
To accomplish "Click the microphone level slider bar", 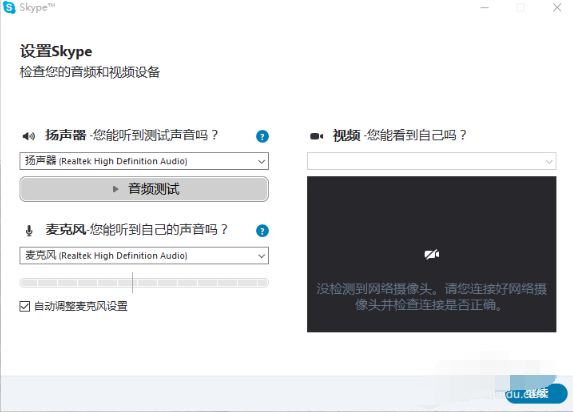I will (x=144, y=283).
